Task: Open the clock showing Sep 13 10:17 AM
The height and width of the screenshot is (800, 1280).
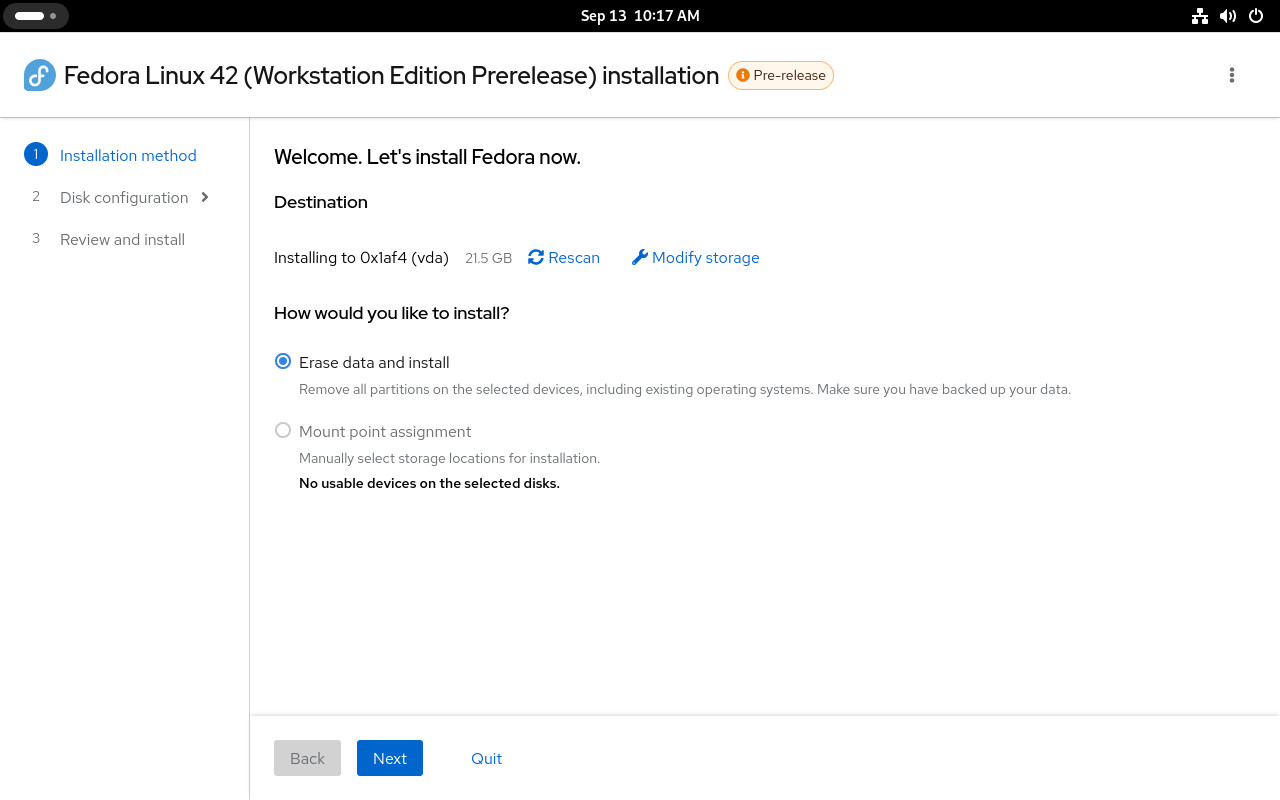Action: (640, 16)
